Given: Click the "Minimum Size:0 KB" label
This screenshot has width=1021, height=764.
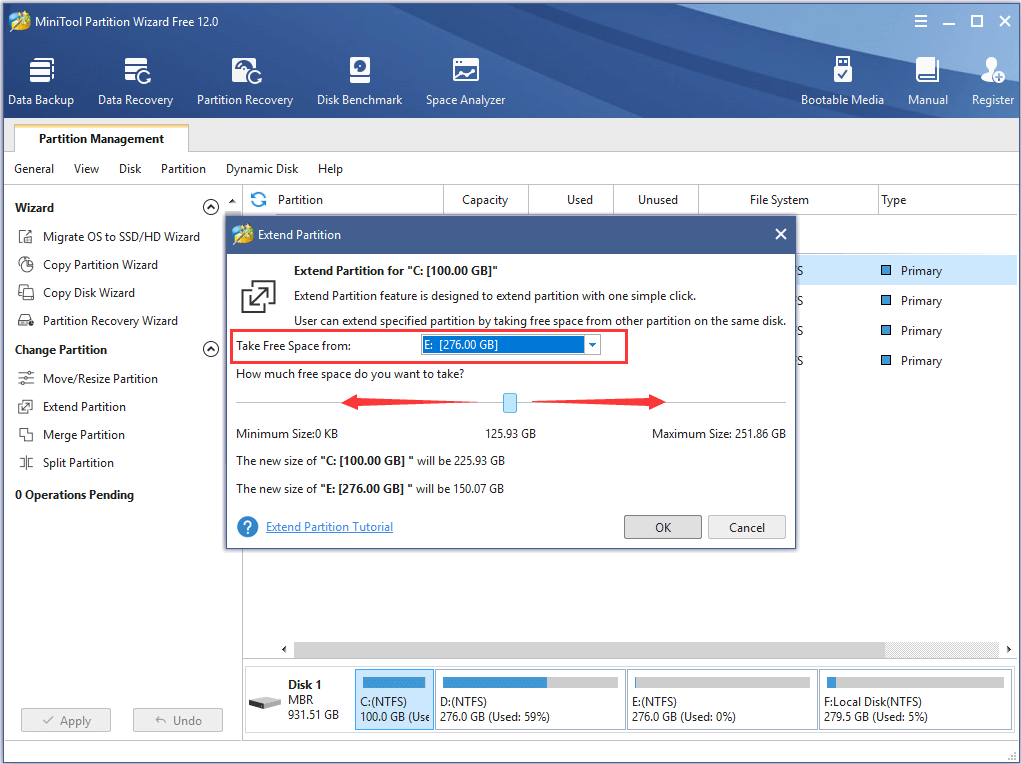Looking at the screenshot, I should [287, 434].
